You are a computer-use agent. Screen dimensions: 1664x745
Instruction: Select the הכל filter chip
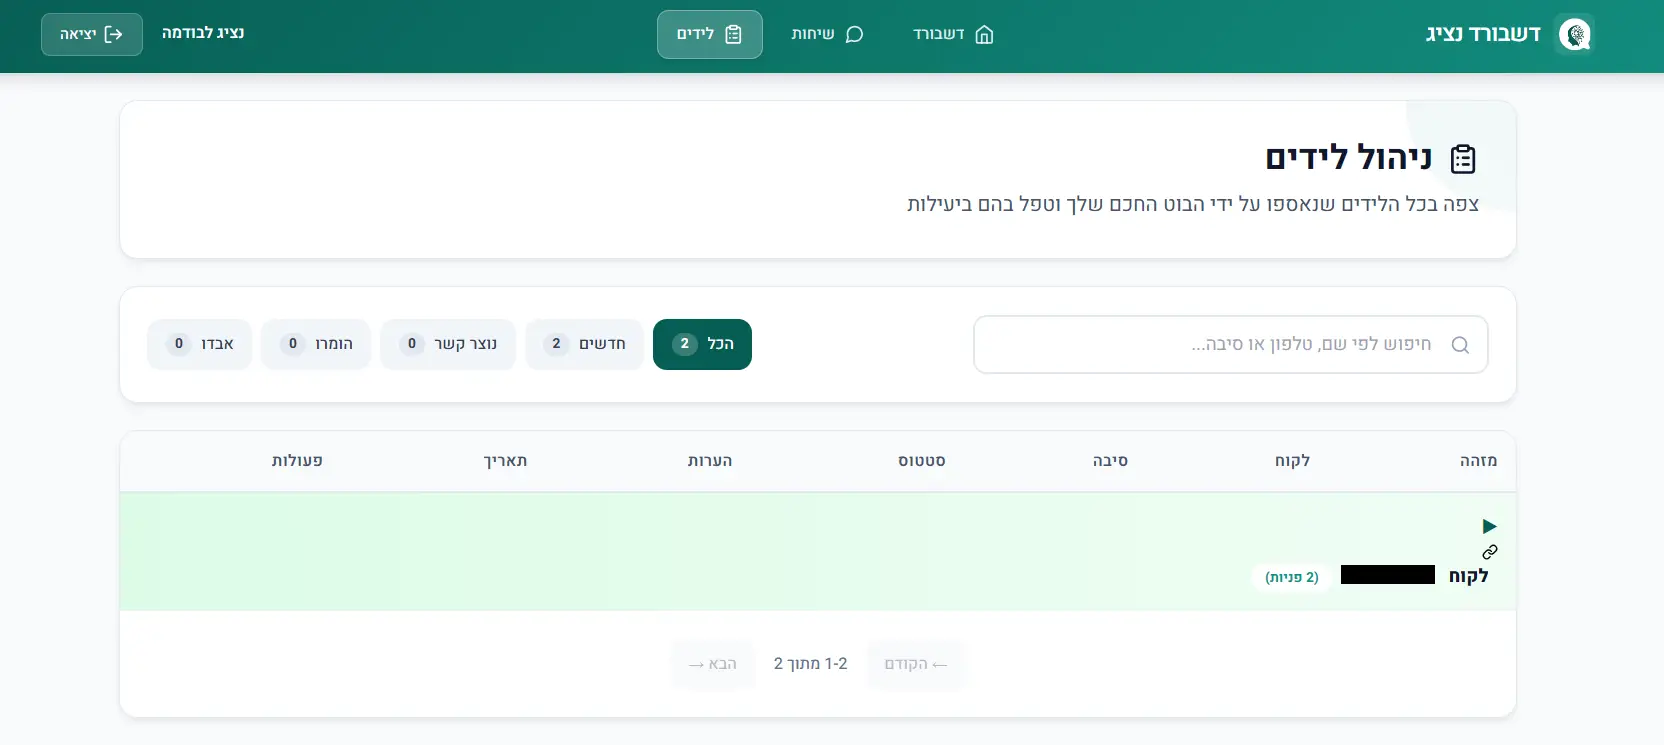coord(702,344)
